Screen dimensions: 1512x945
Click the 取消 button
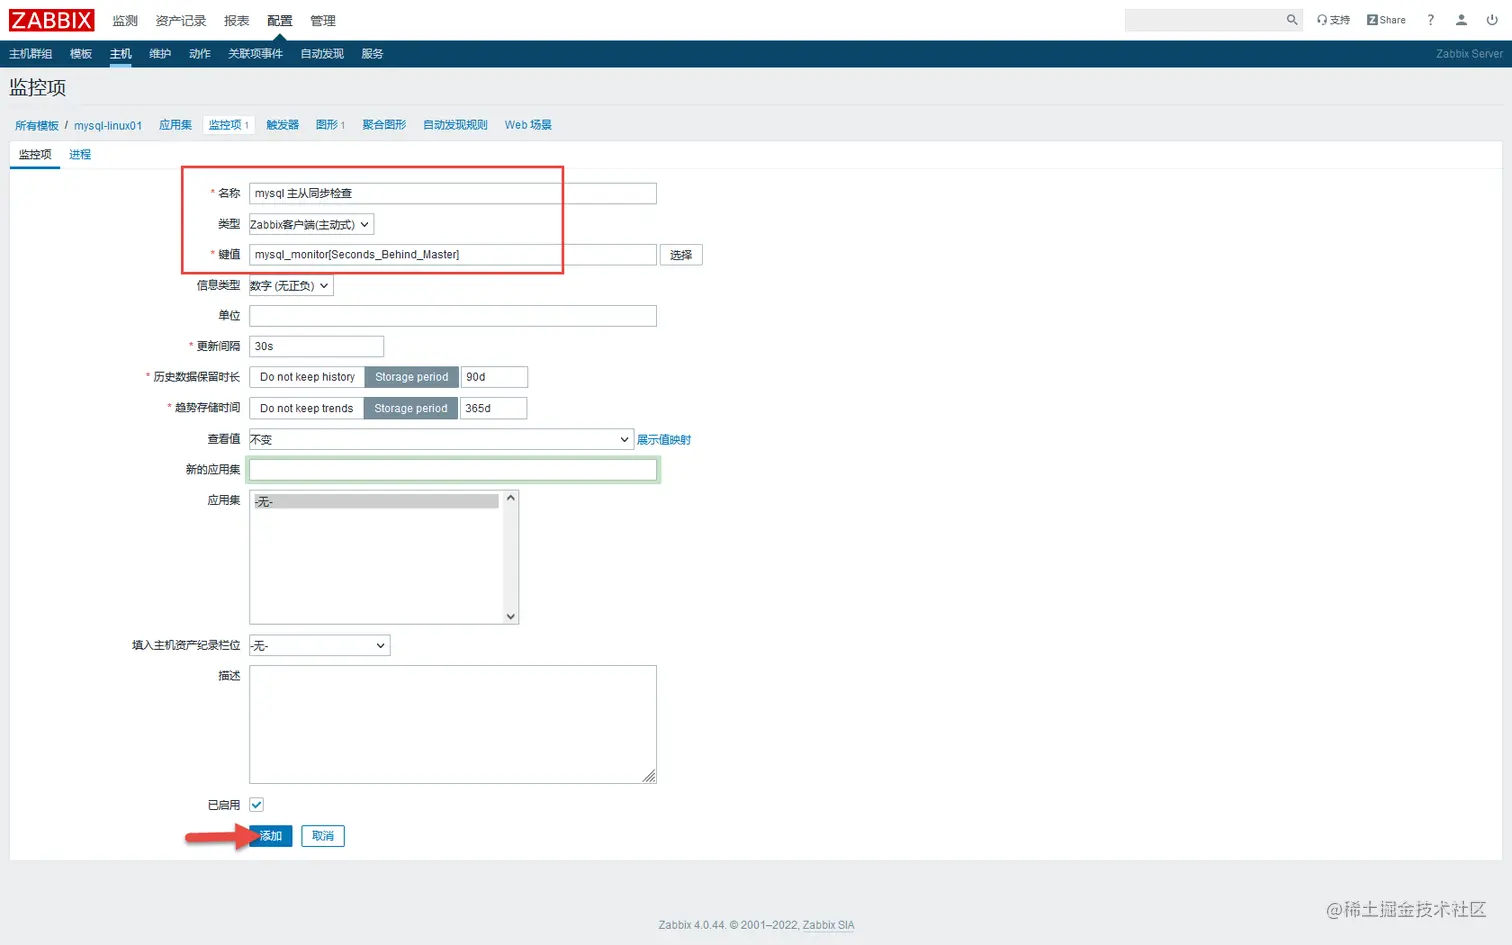[323, 836]
